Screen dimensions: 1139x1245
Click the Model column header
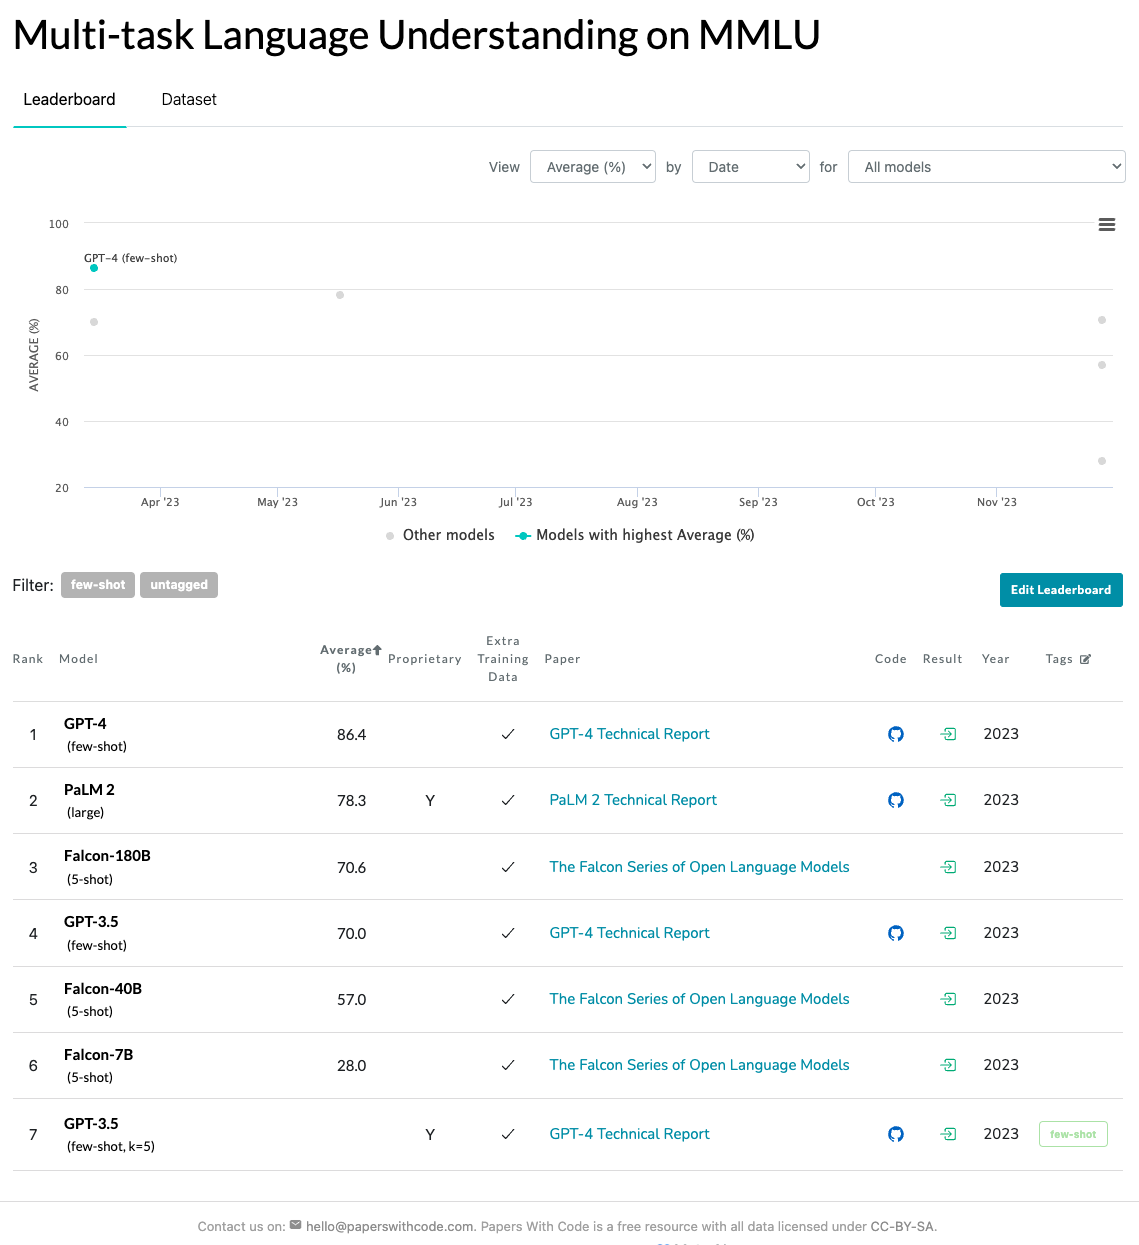click(78, 659)
